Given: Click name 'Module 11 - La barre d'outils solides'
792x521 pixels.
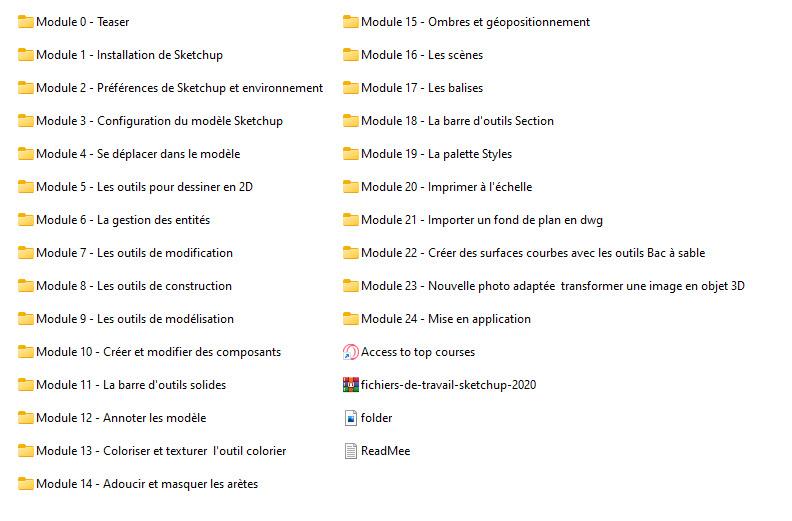Looking at the screenshot, I should click(131, 385).
